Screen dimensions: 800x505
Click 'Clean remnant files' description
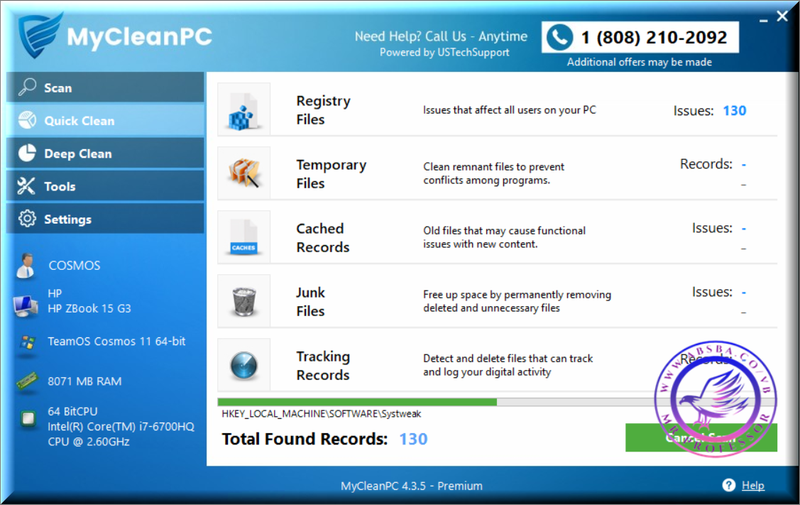(x=493, y=173)
